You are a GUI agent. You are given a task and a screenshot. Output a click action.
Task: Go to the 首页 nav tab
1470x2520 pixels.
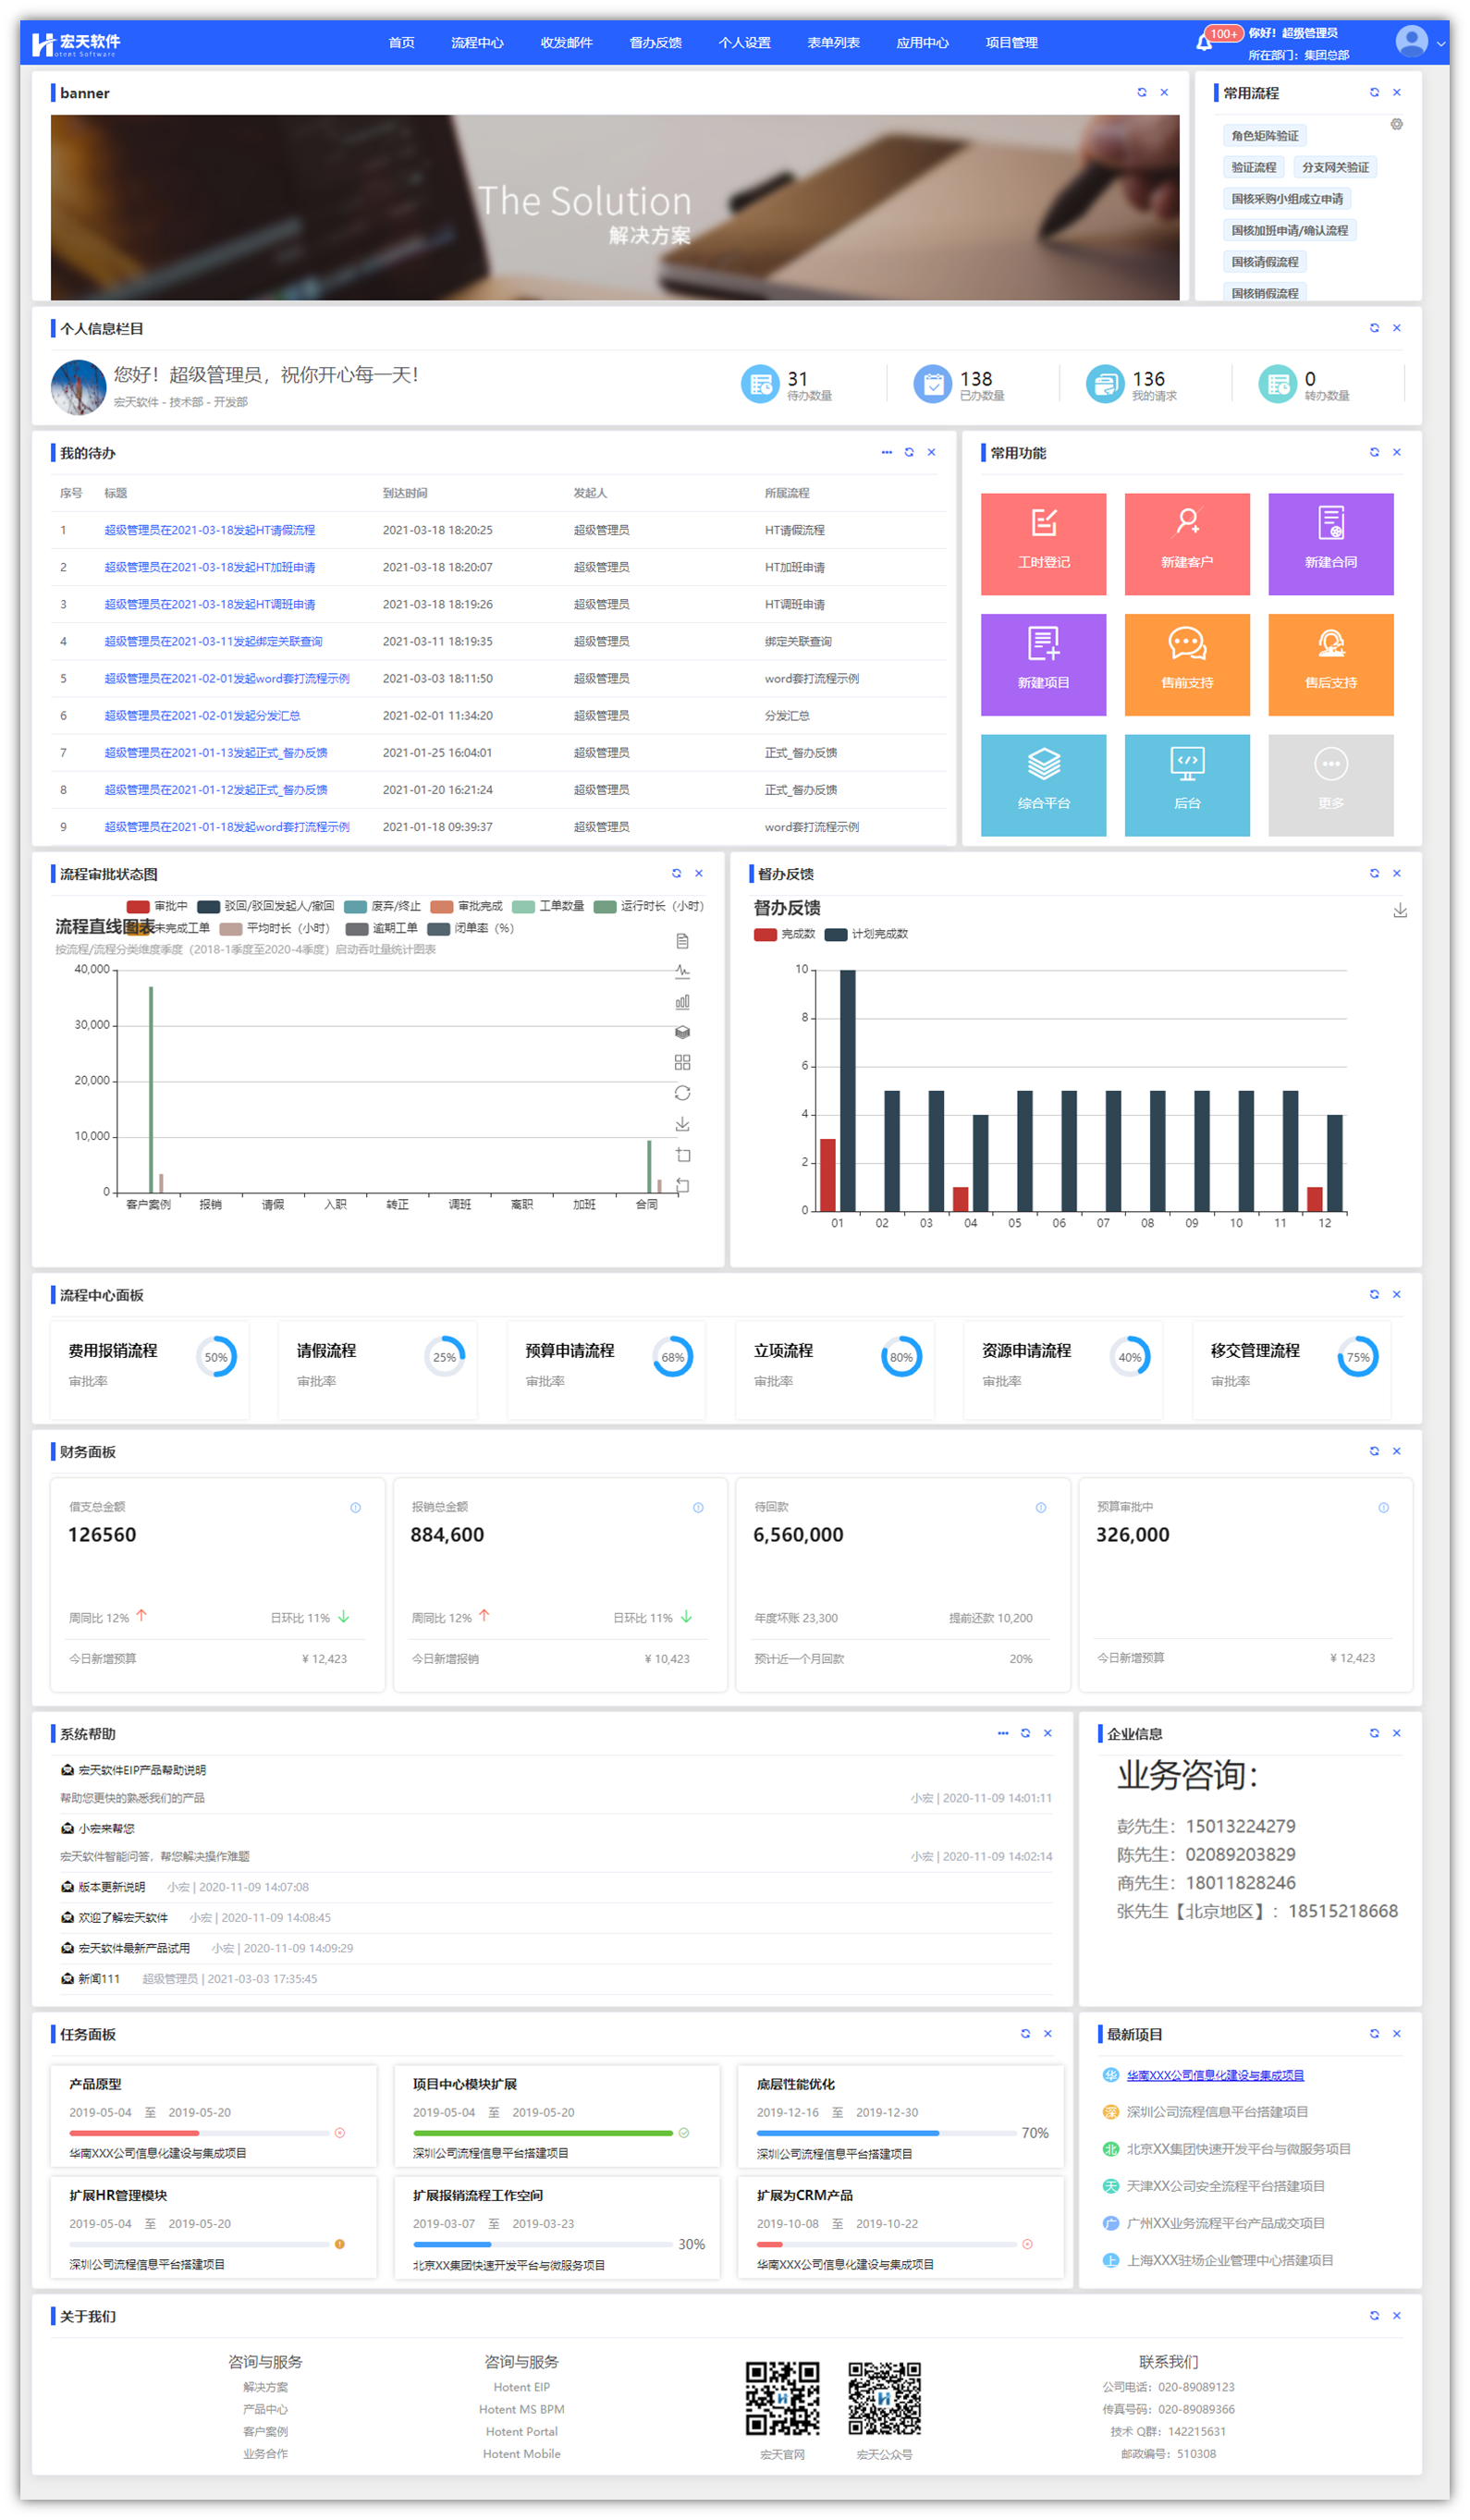[x=401, y=42]
